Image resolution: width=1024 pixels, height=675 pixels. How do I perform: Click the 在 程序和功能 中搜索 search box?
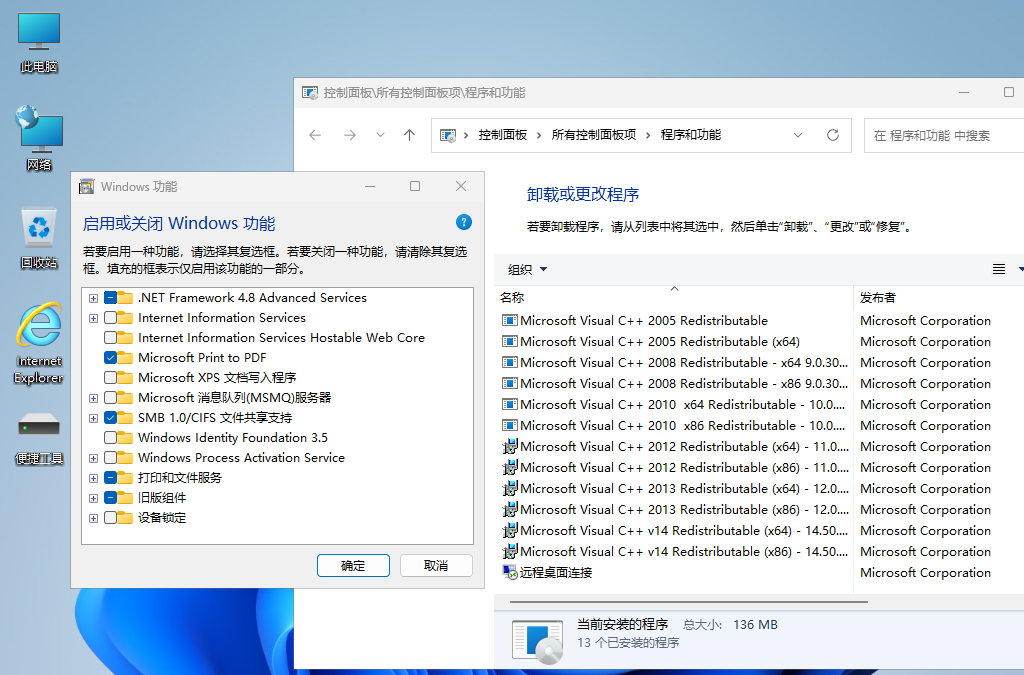click(x=944, y=135)
